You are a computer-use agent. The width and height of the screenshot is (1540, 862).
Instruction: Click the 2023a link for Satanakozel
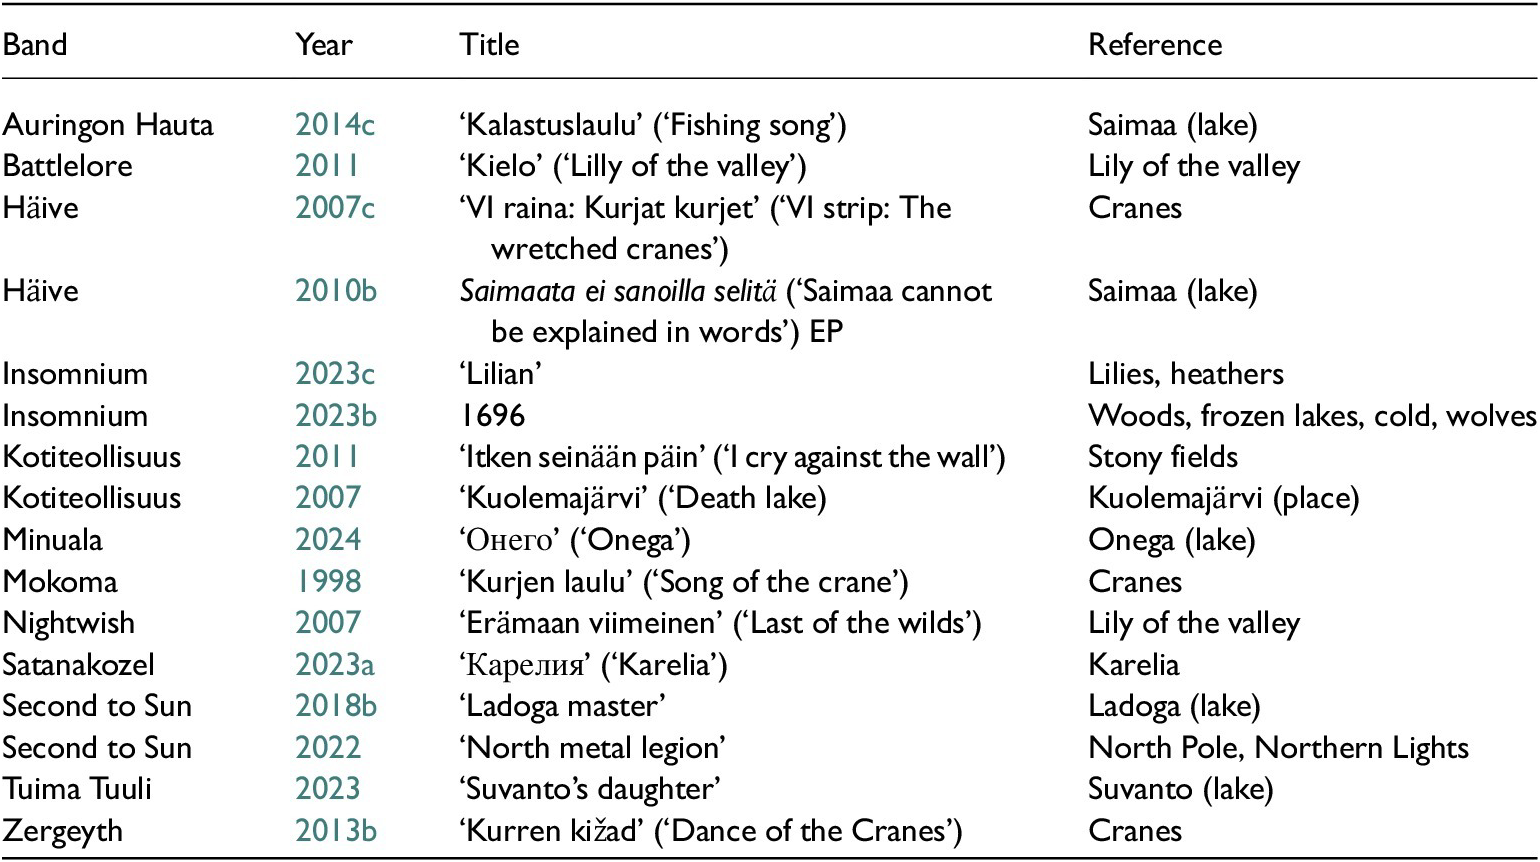tap(335, 664)
